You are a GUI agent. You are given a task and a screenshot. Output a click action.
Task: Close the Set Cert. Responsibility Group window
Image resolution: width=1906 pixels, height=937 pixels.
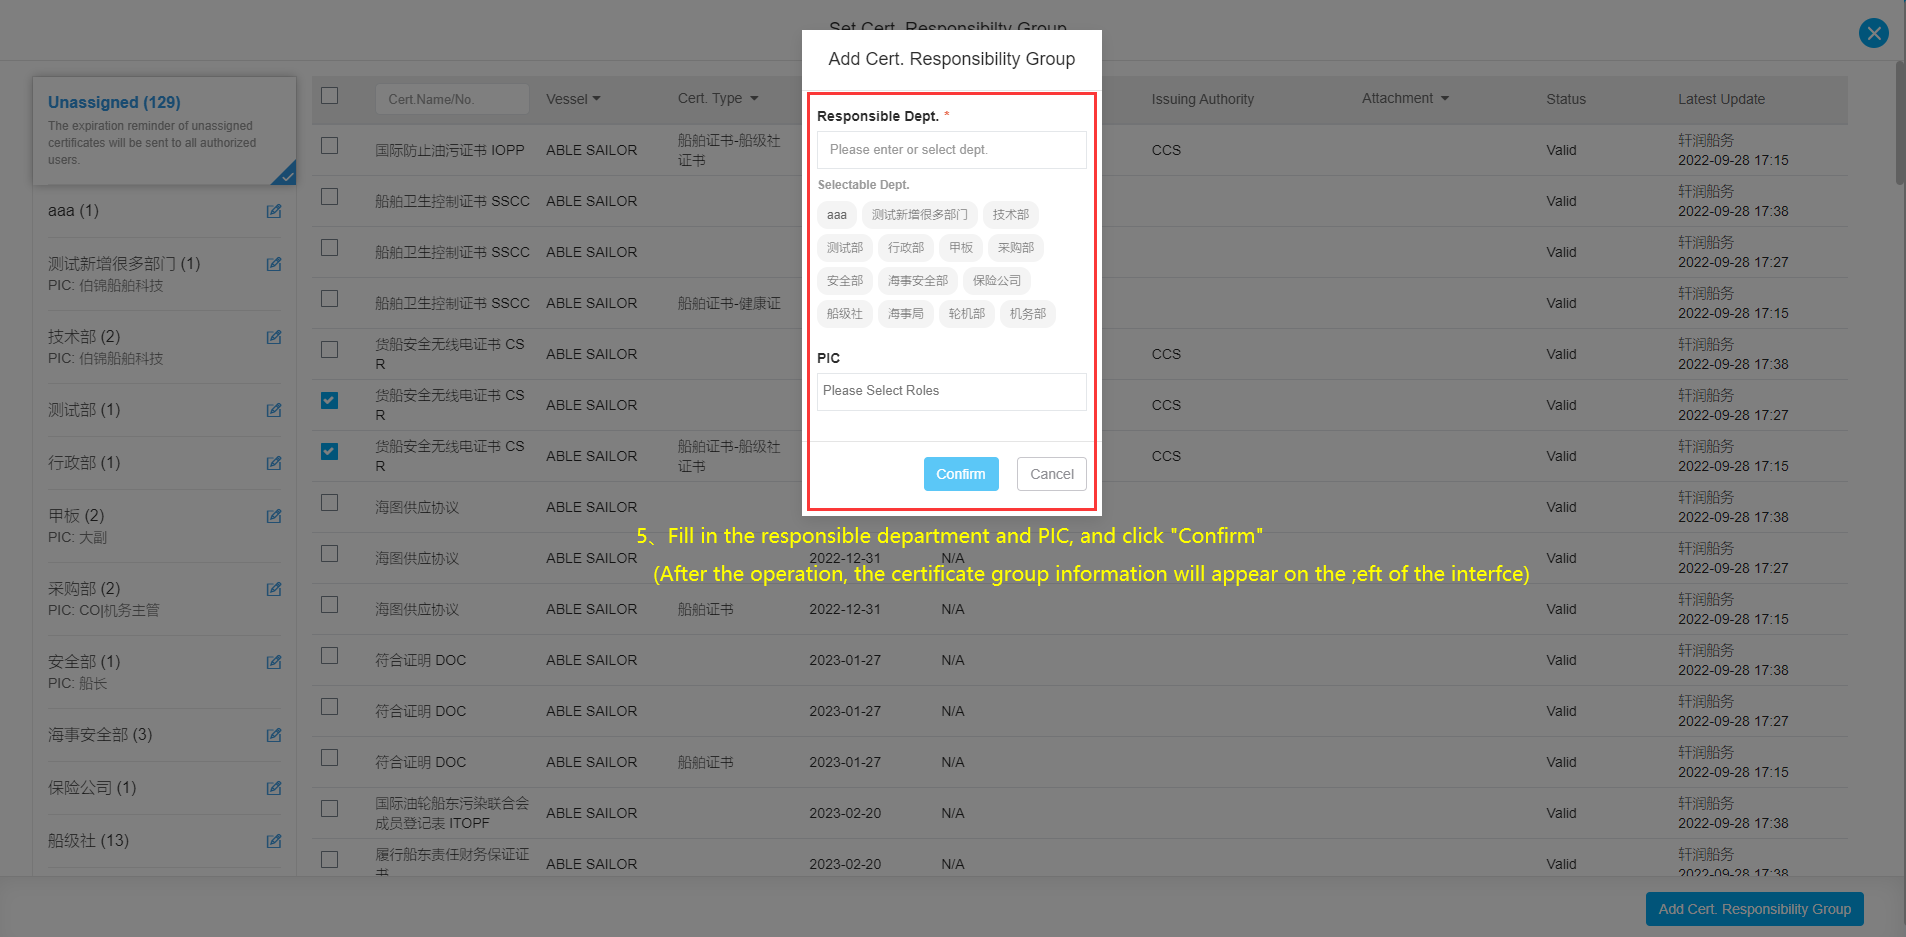1873,33
